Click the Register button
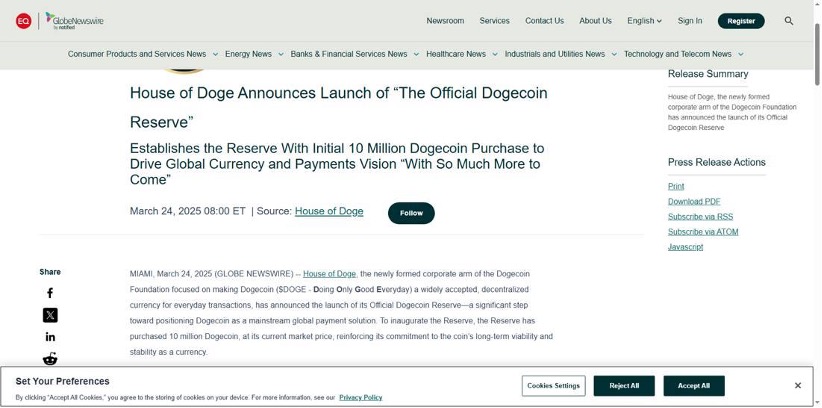This screenshot has height=408, width=822. pos(741,21)
